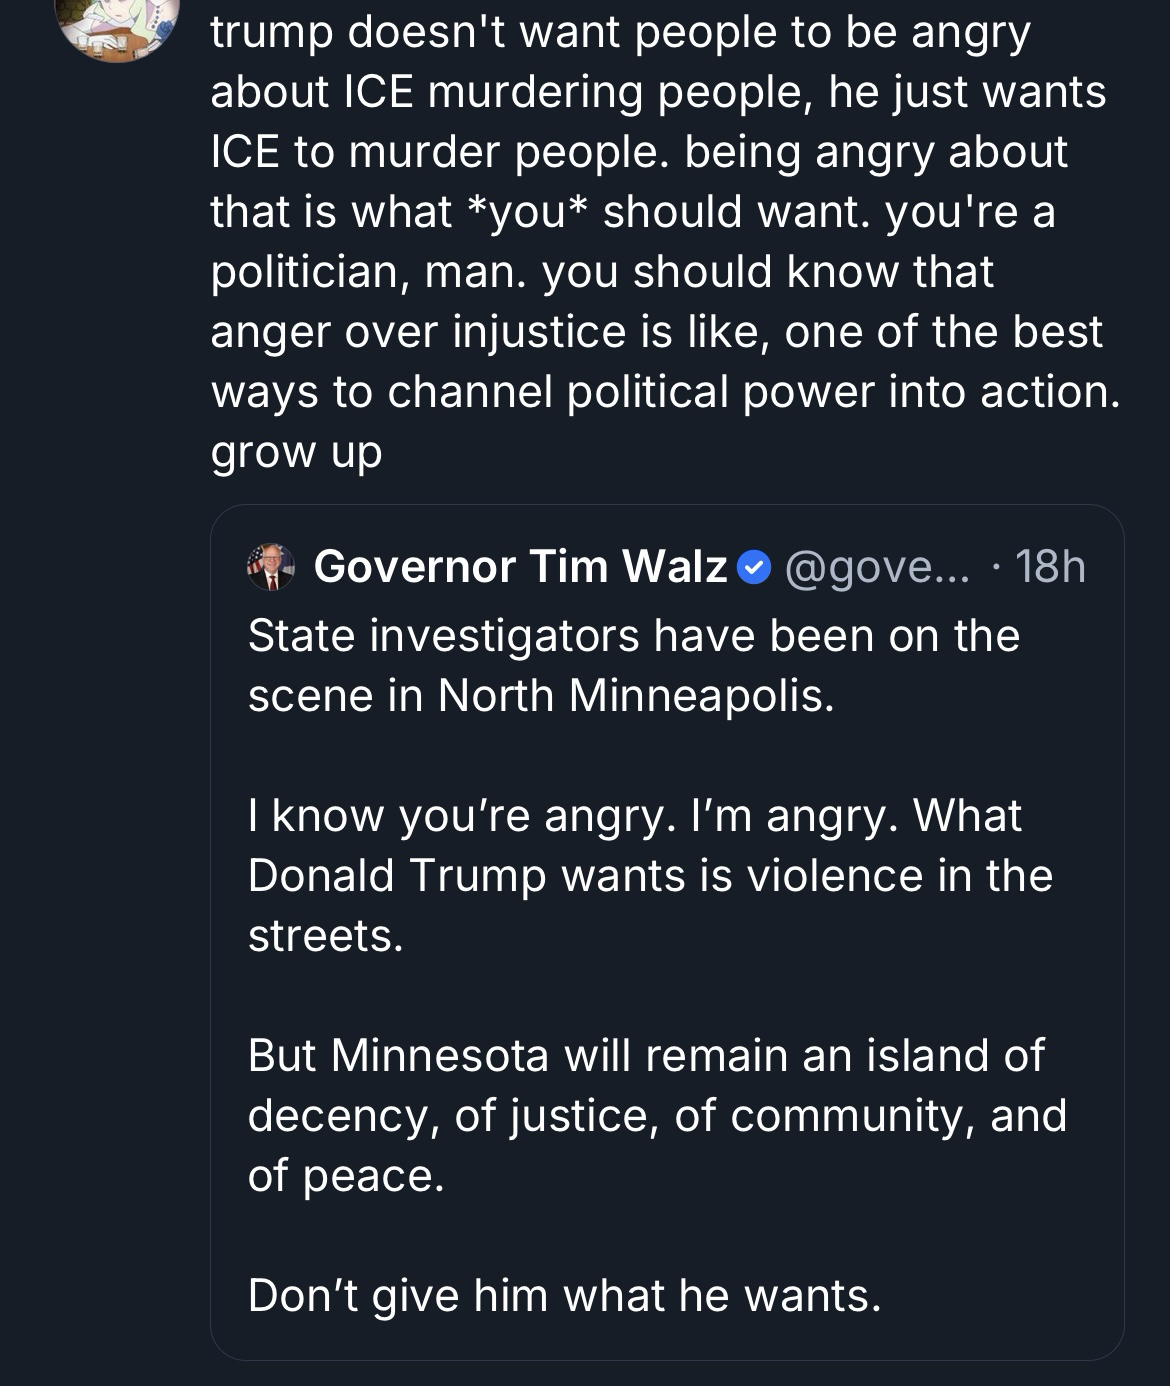The width and height of the screenshot is (1170, 1386).
Task: Open Governor Tim Walz's small profile picture
Action: 271,567
